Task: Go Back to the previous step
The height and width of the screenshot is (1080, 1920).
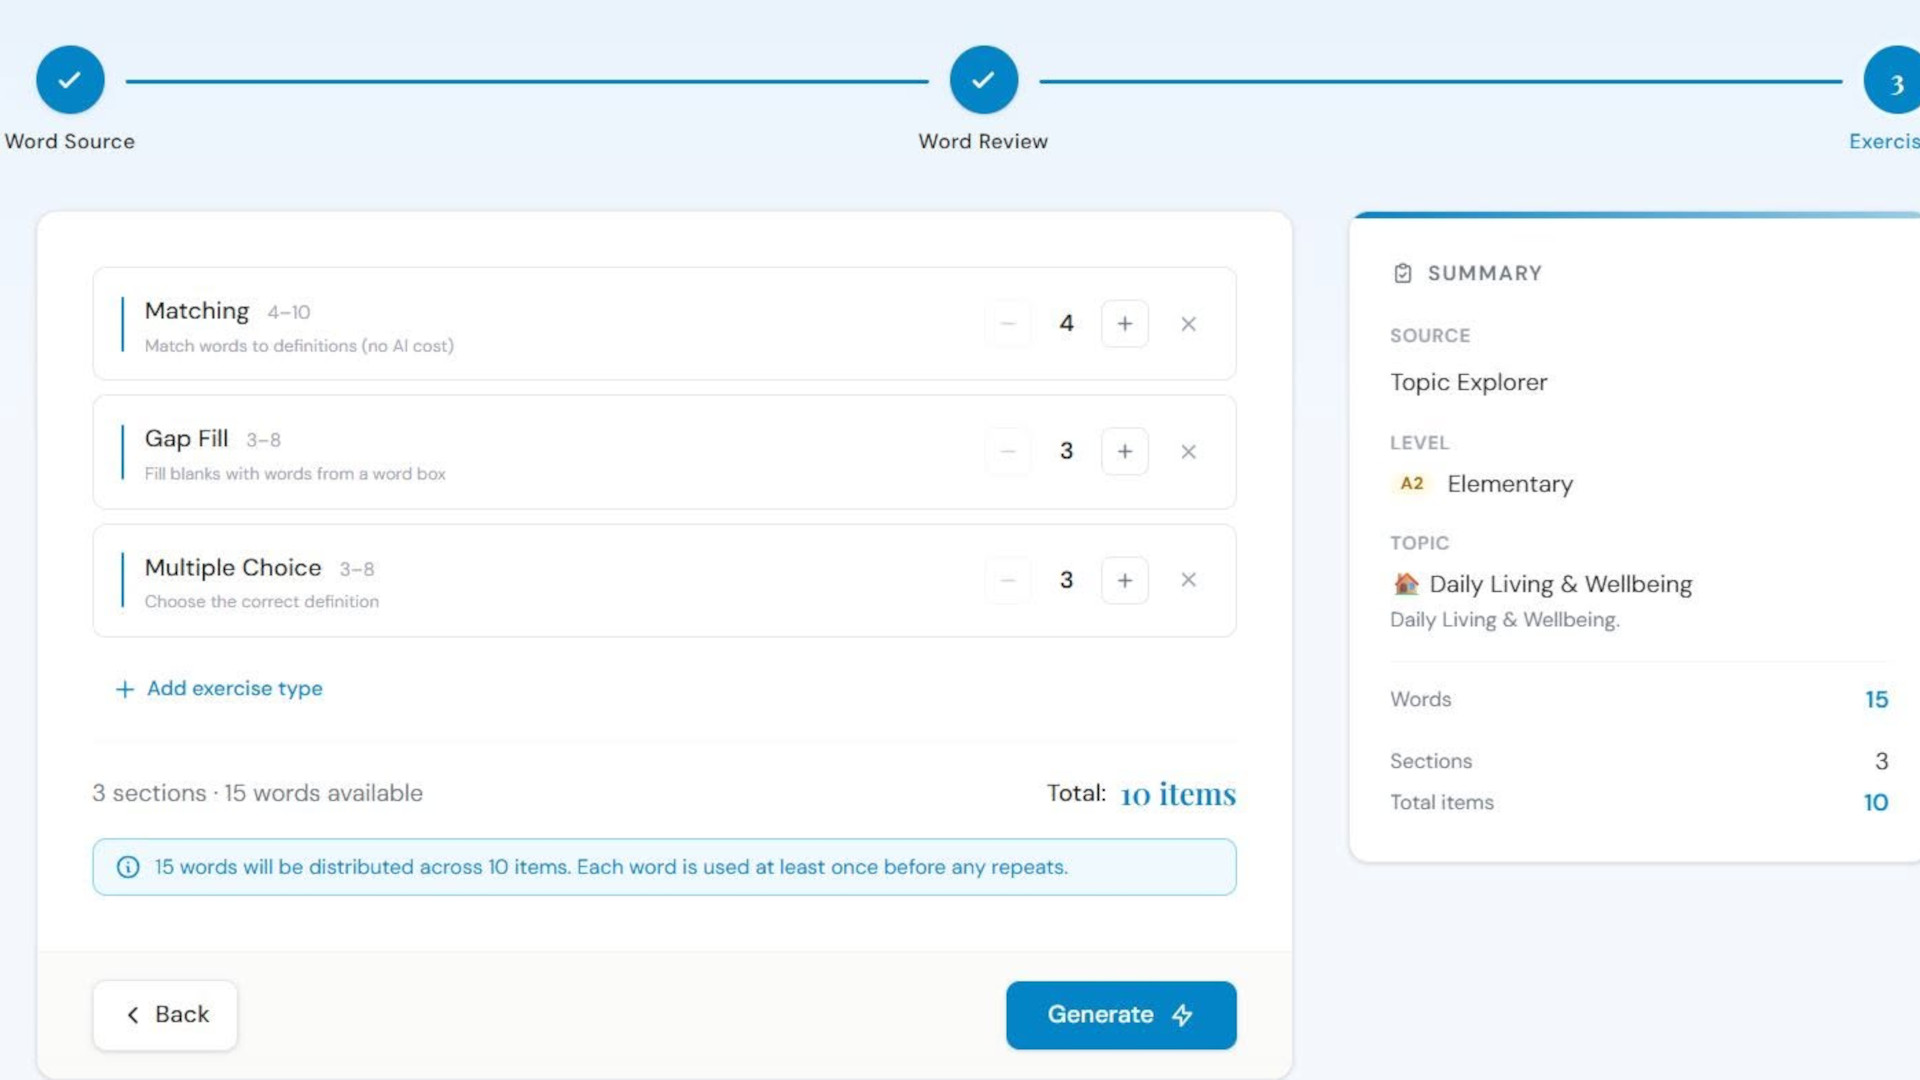Action: (x=165, y=1015)
